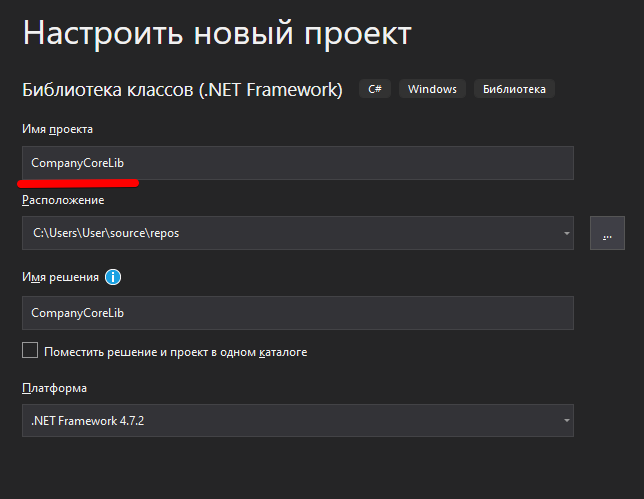Screen dimensions: 644x499
Task: Expand the Расположение dropdown arrow
Action: [566, 234]
